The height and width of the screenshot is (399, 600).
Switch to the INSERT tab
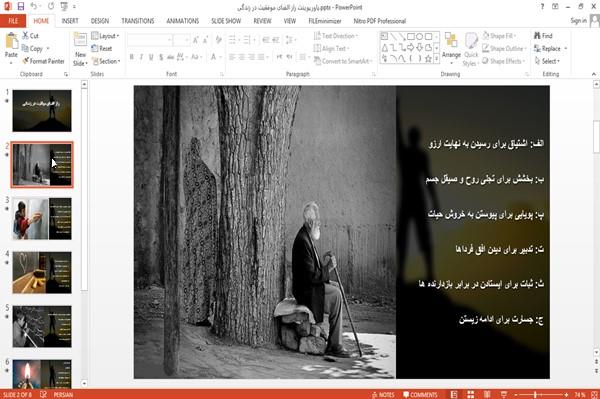click(70, 21)
